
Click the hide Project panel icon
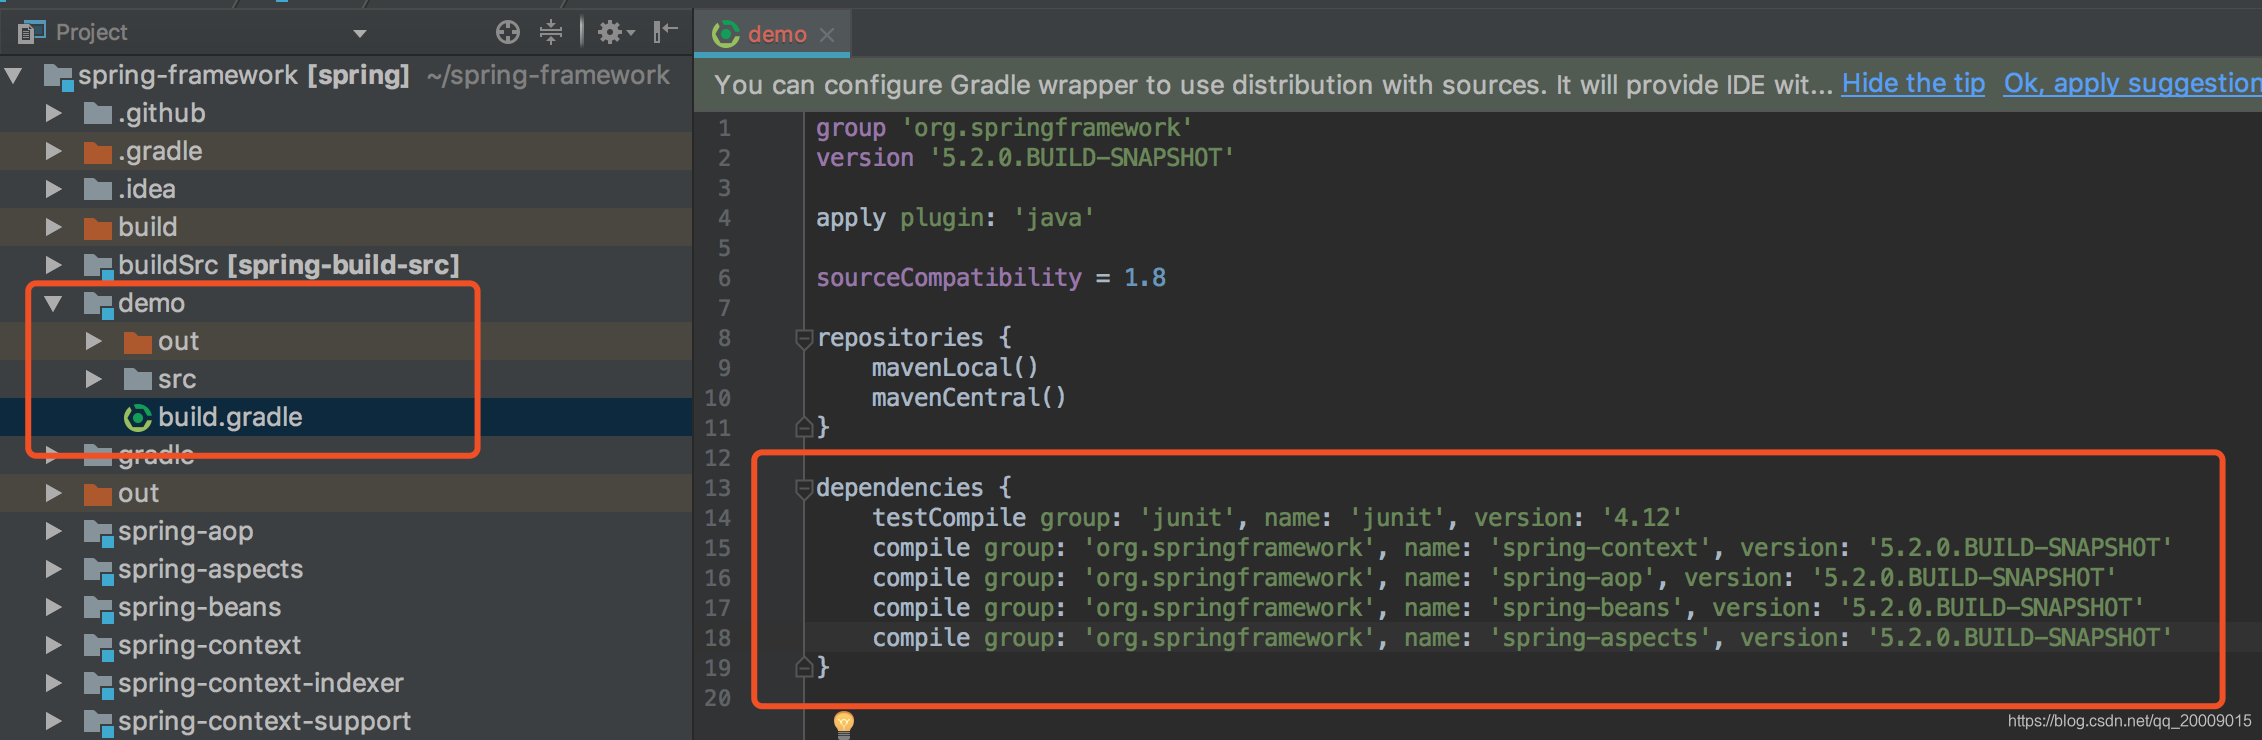click(665, 32)
